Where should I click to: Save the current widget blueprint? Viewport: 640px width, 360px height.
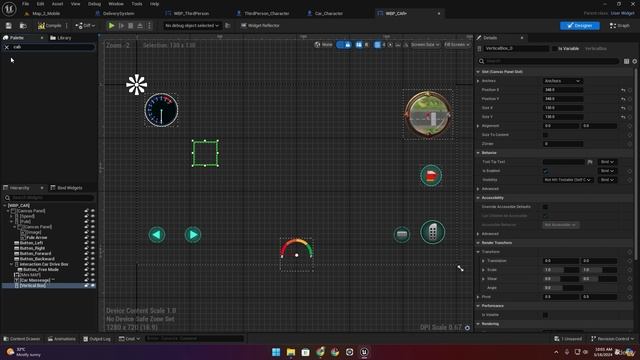pos(9,26)
